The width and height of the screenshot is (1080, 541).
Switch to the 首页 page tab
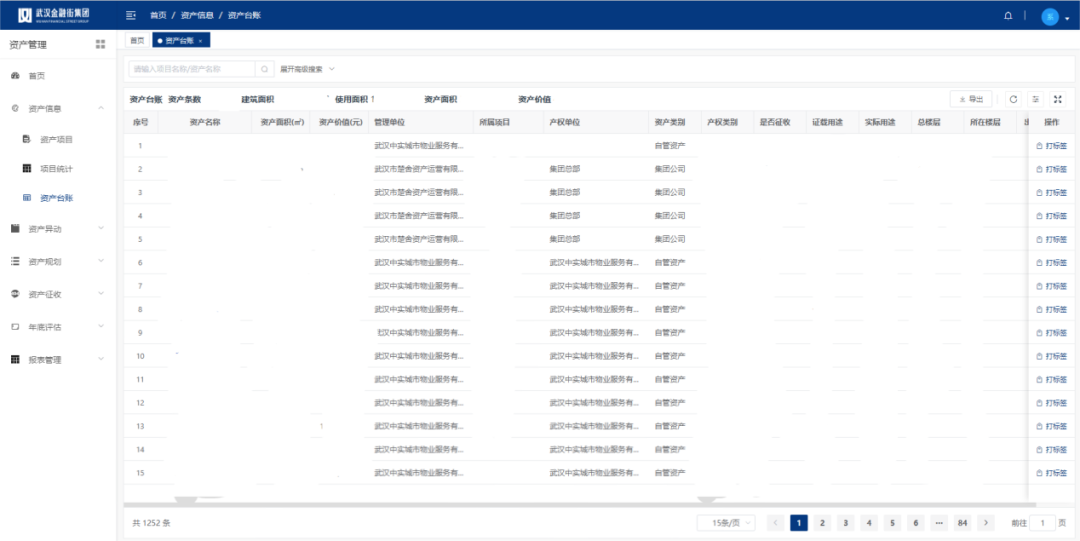(138, 41)
